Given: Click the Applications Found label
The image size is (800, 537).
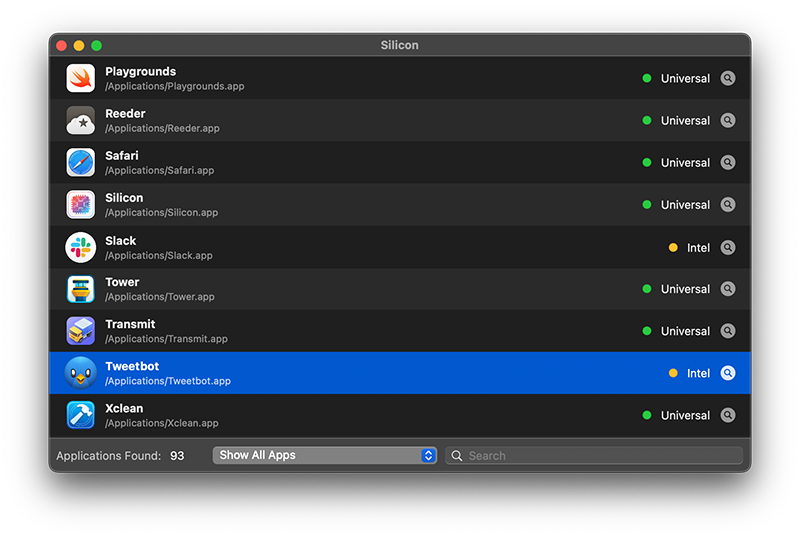Looking at the screenshot, I should pyautogui.click(x=109, y=456).
